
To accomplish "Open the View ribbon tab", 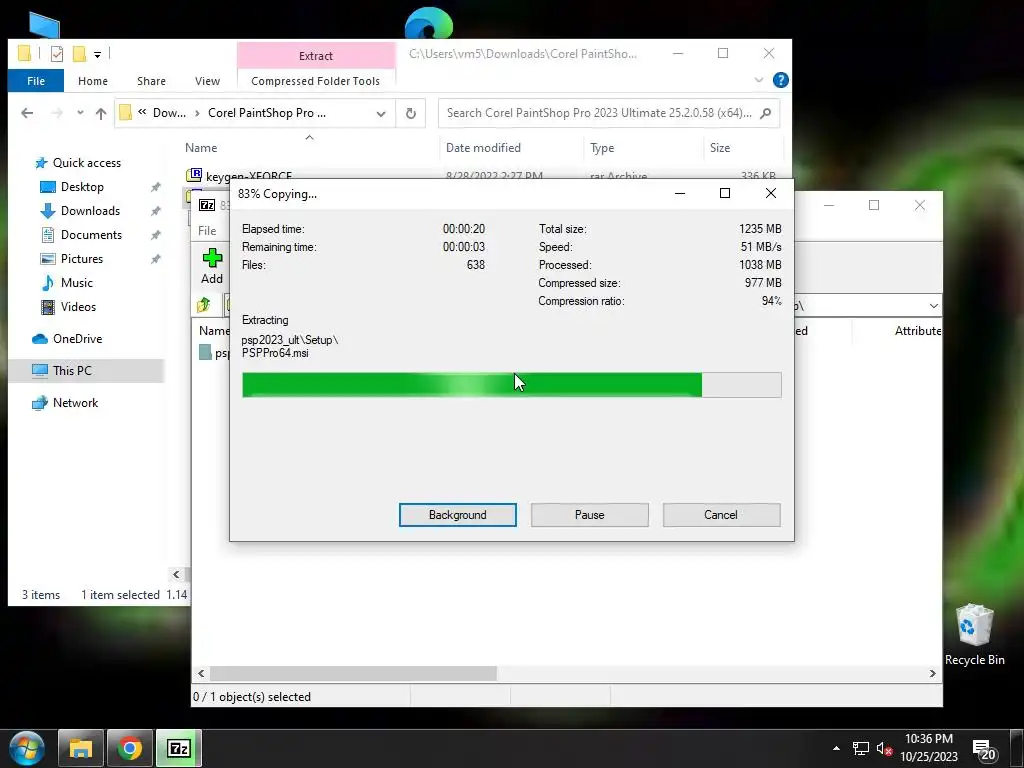I will 207,81.
